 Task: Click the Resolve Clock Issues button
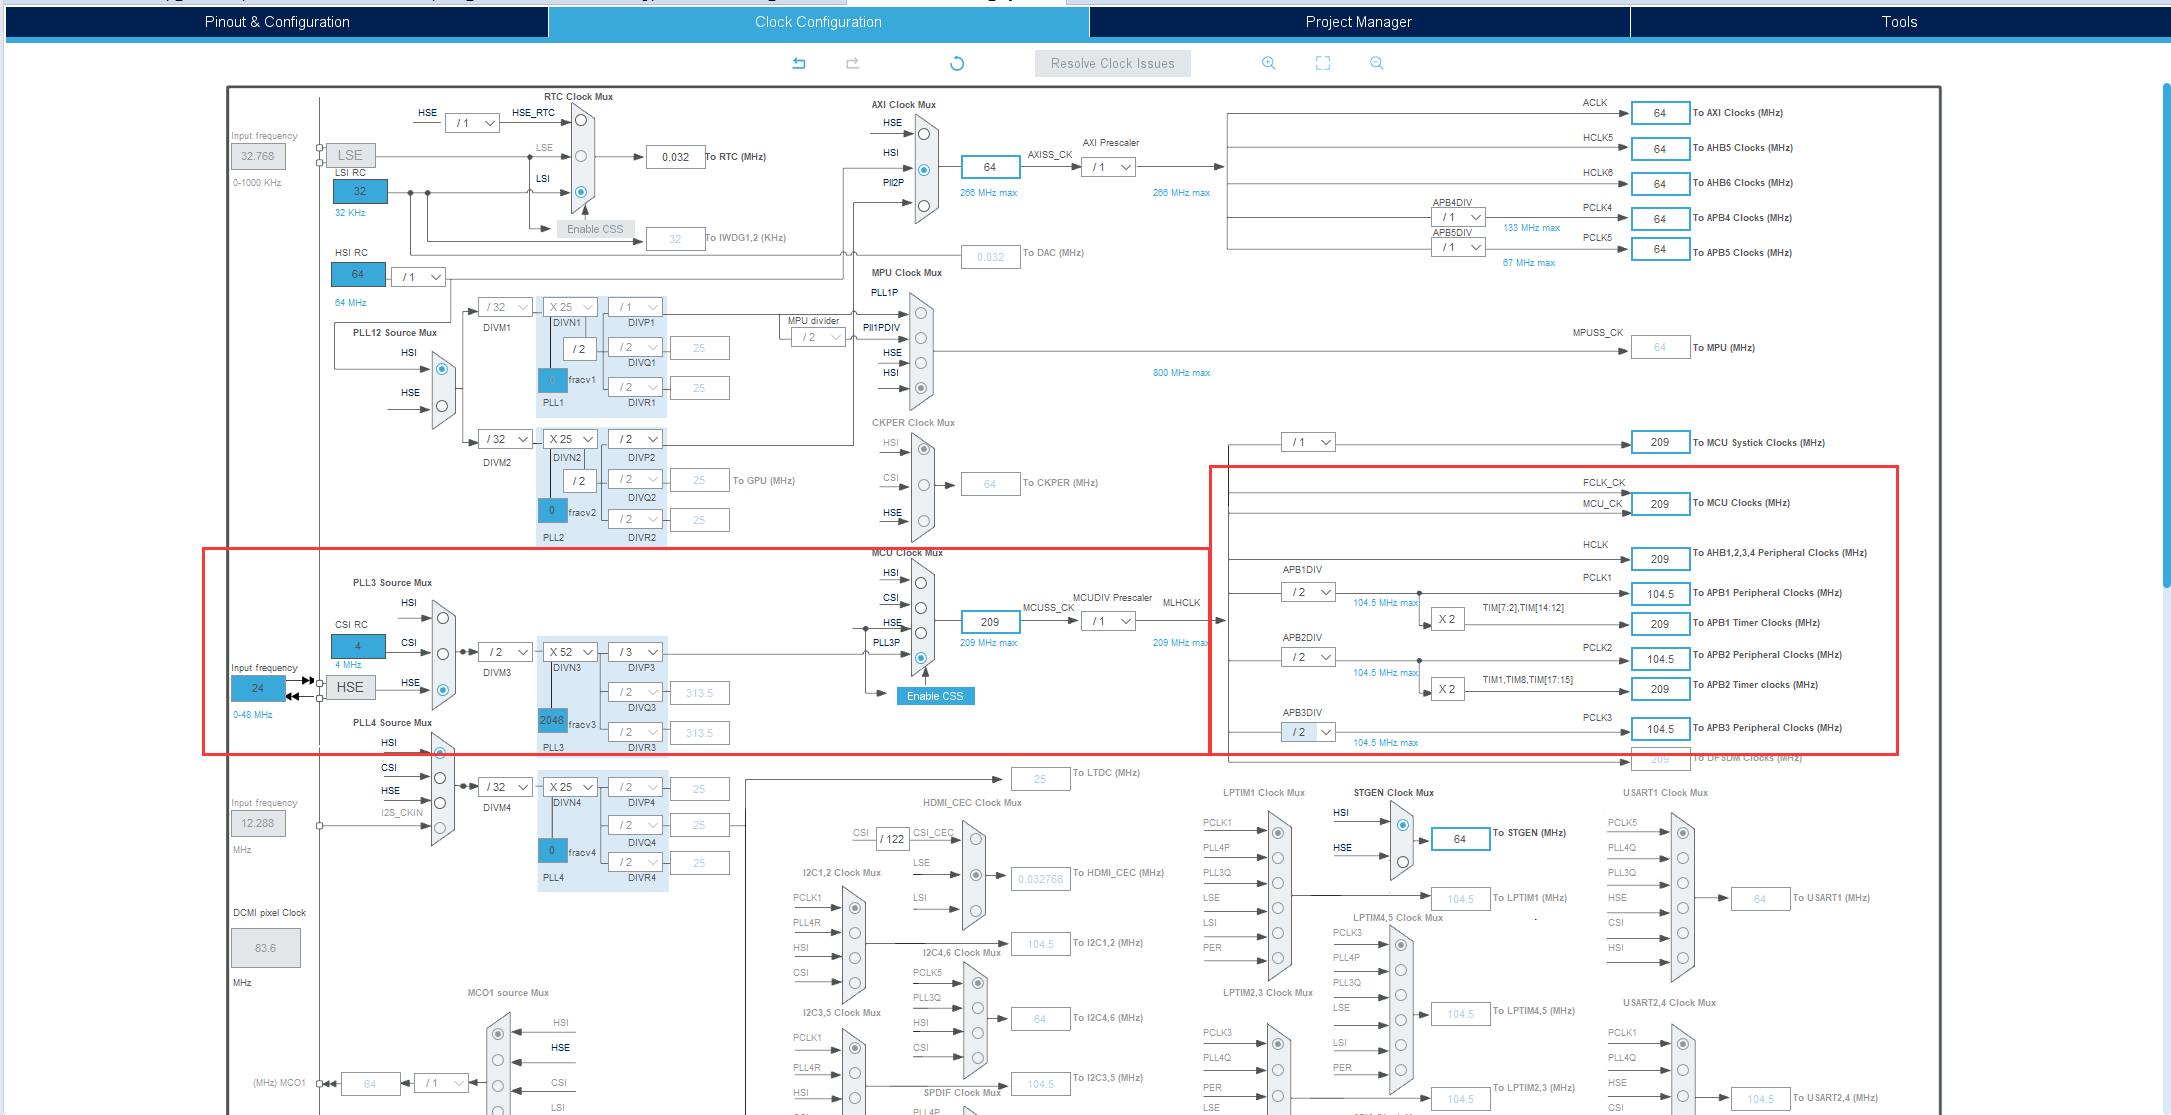pyautogui.click(x=1112, y=63)
